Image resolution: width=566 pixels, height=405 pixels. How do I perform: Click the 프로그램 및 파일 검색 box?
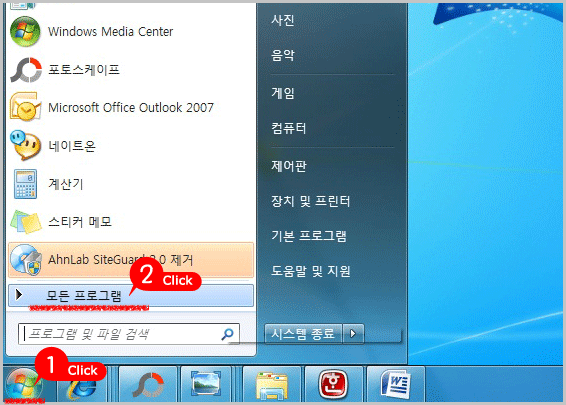[x=129, y=334]
